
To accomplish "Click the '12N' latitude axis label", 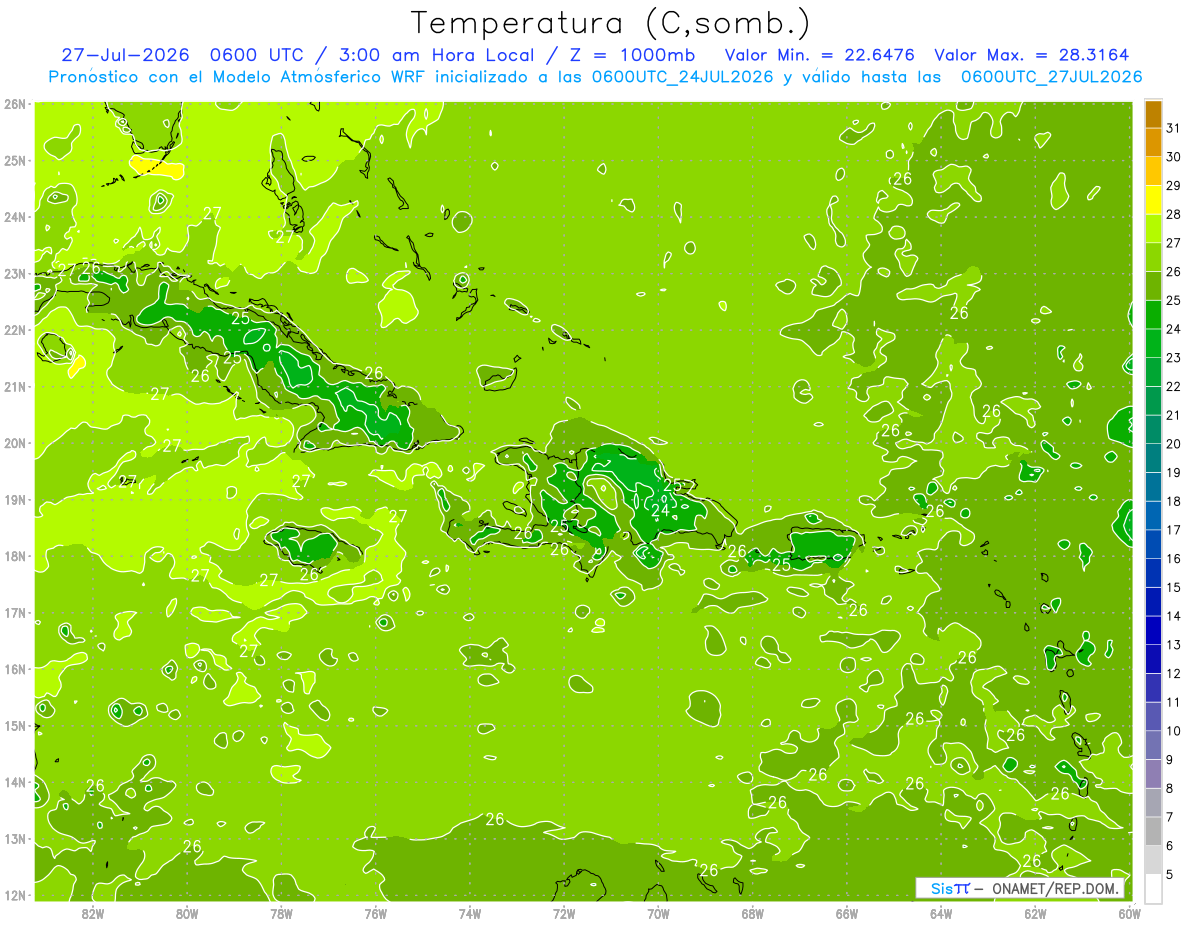I will coord(15,896).
